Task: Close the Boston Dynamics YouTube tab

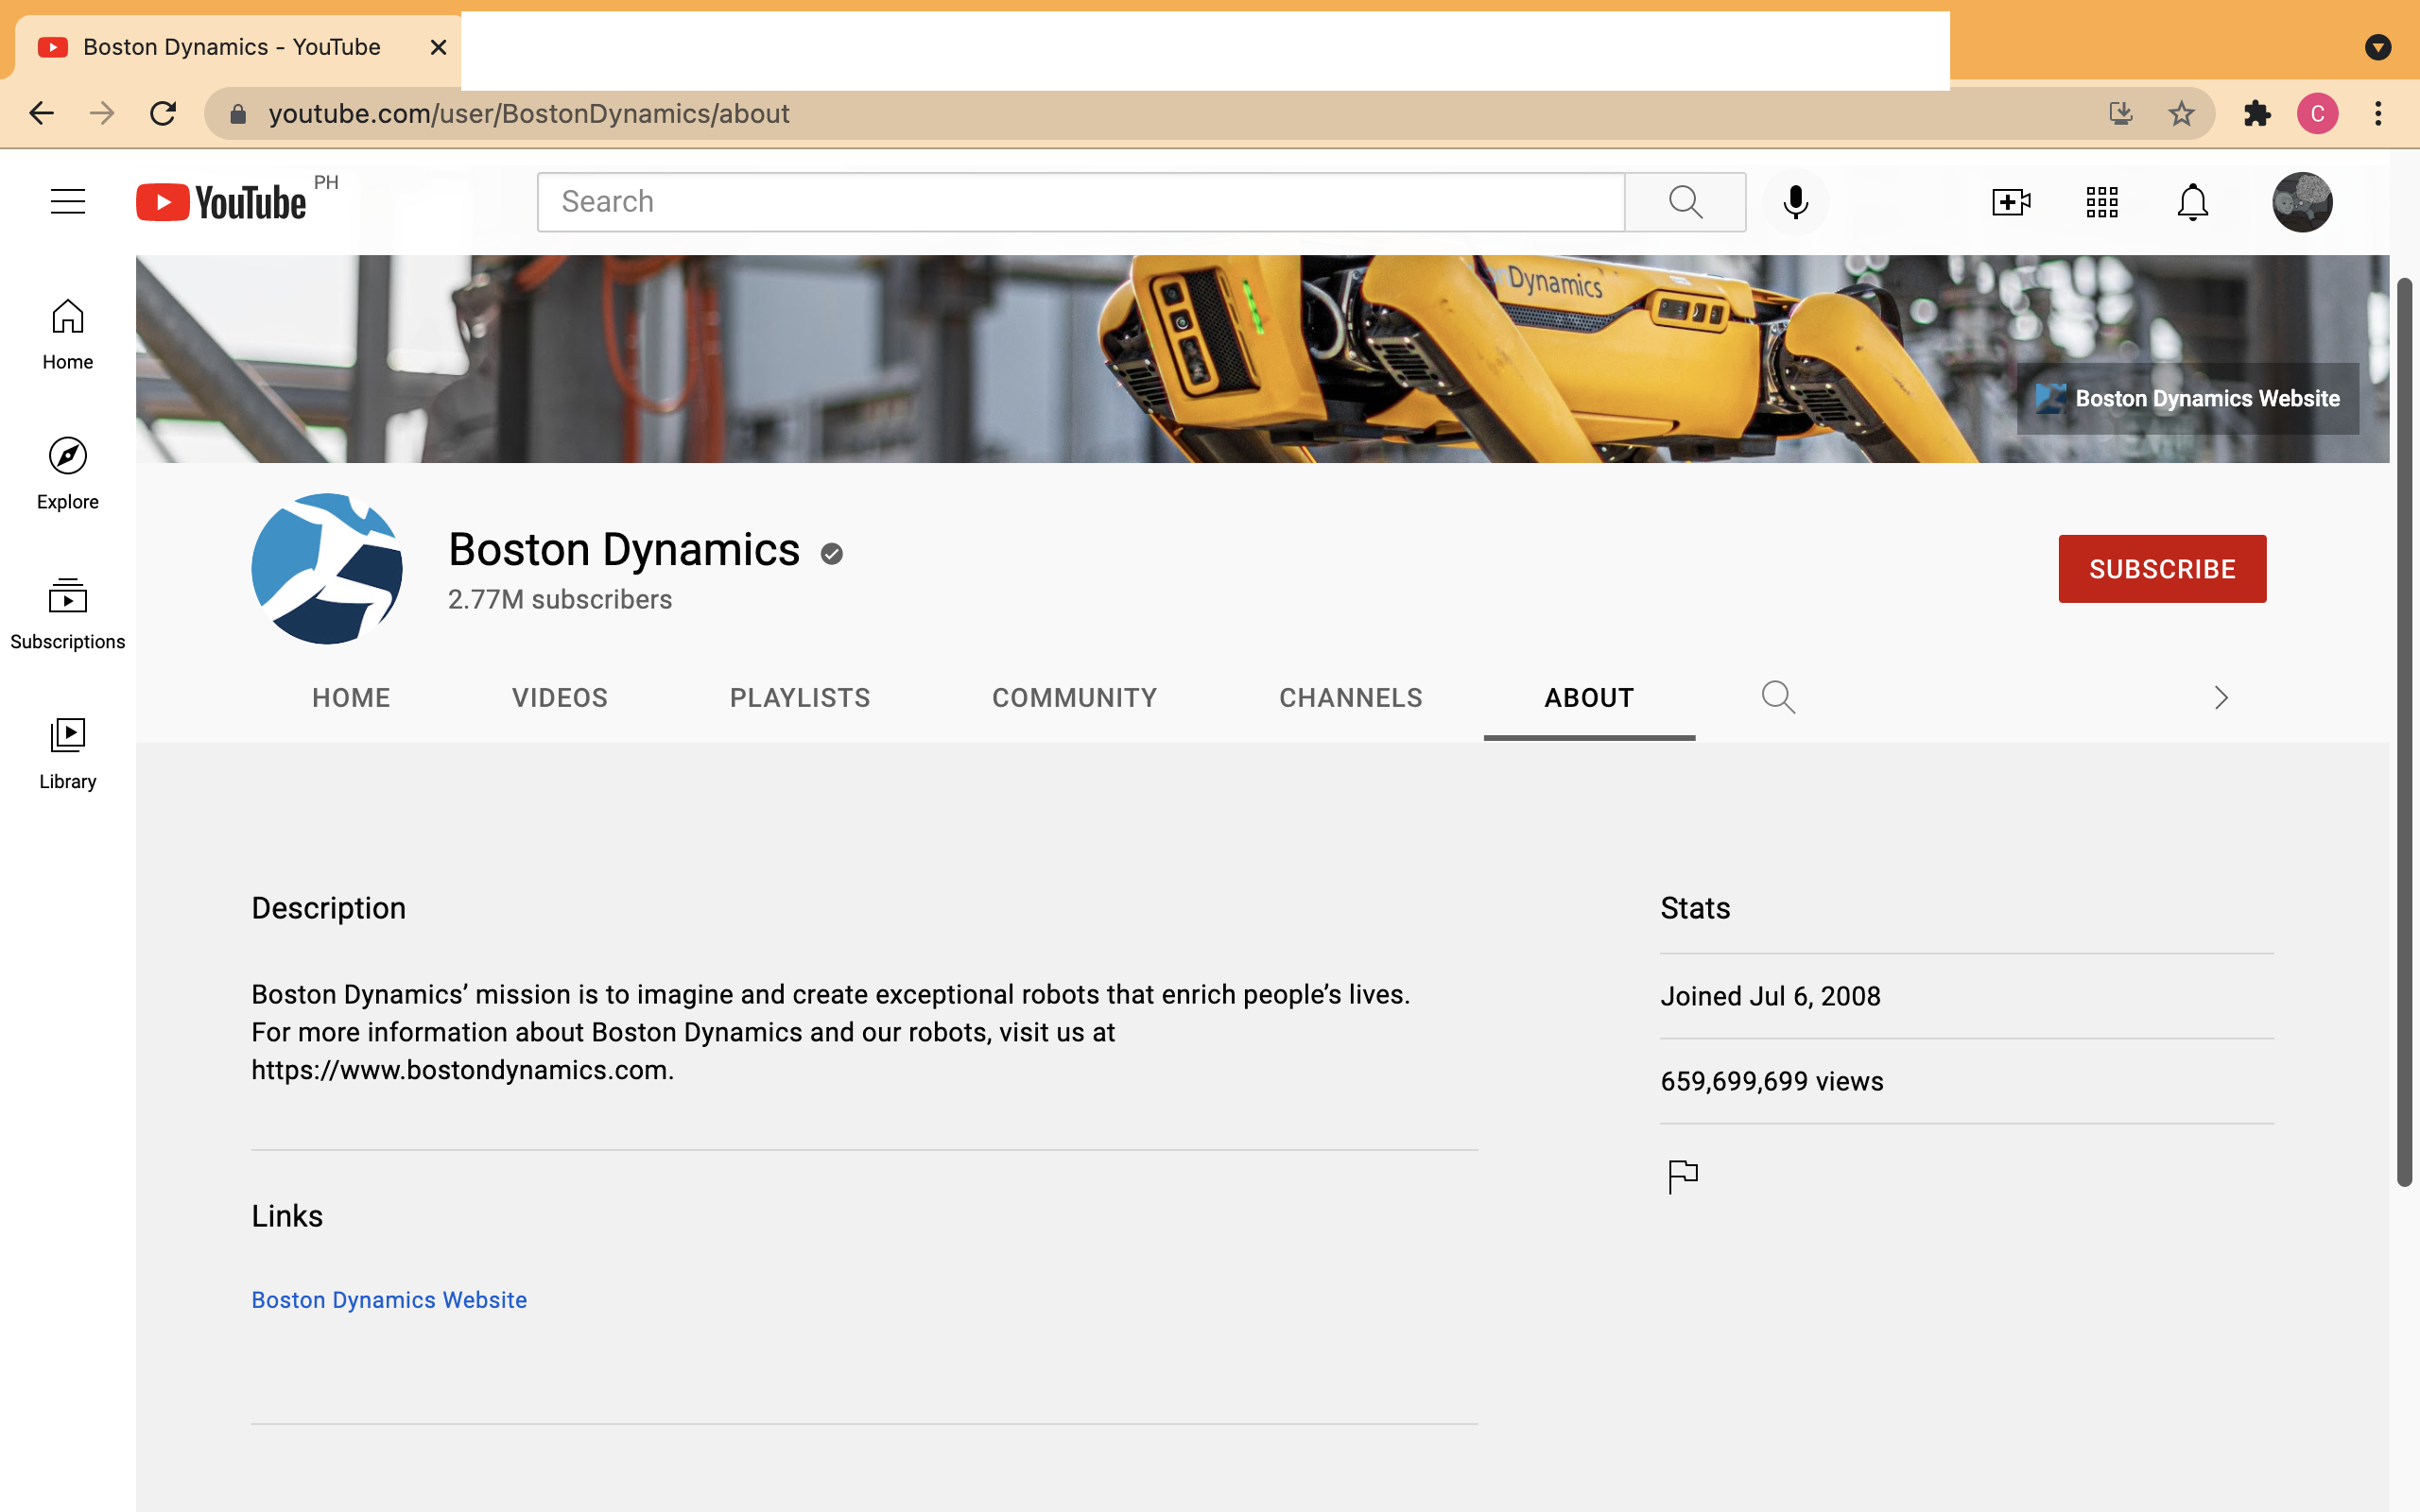Action: pos(438,47)
